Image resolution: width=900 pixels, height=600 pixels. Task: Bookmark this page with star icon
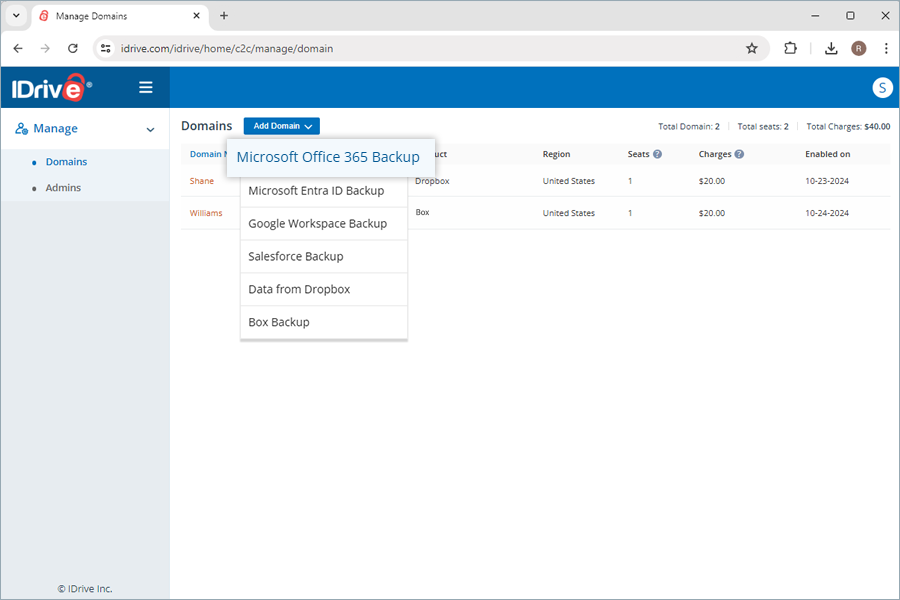point(751,49)
